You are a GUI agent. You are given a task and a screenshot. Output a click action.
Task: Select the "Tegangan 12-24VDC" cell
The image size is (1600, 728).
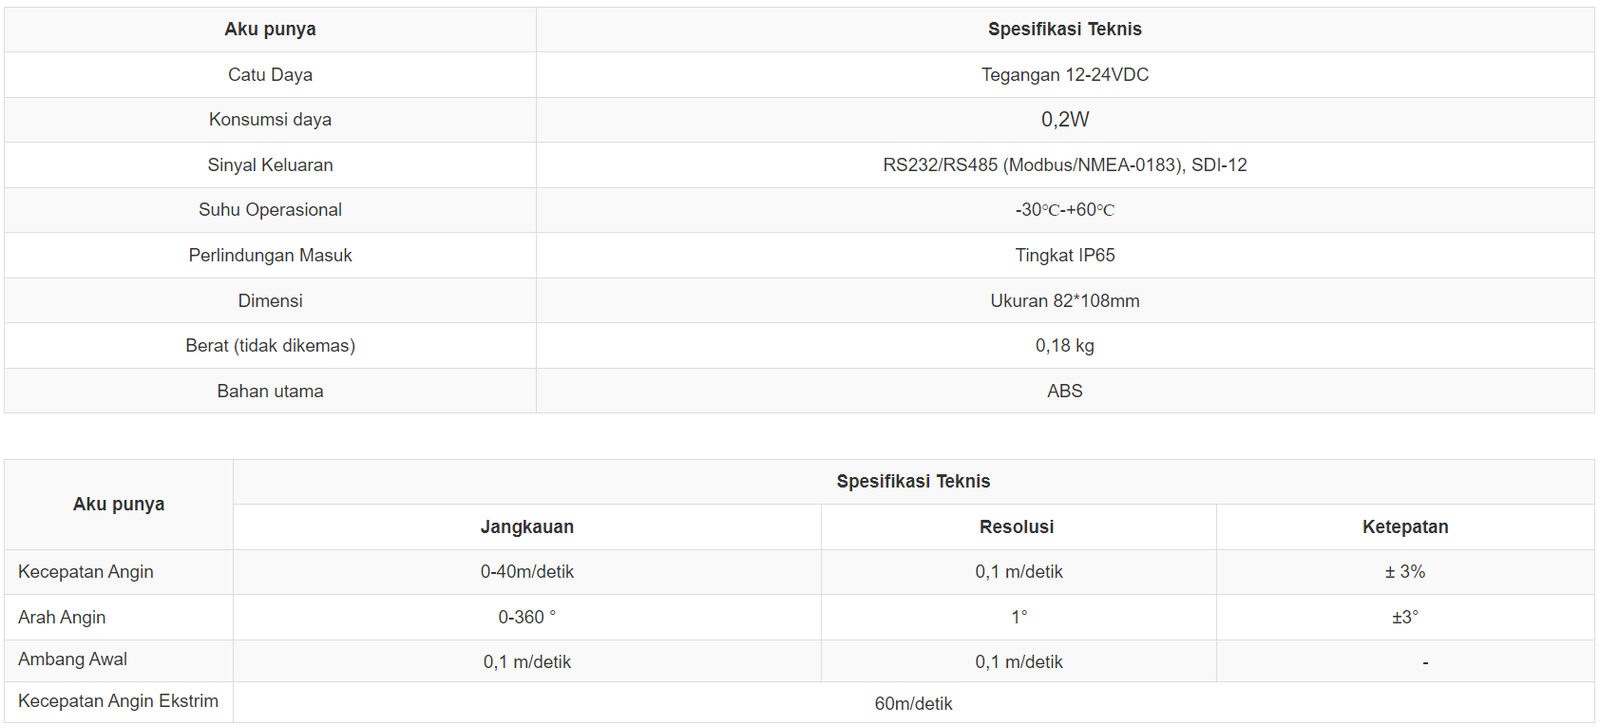click(1064, 75)
